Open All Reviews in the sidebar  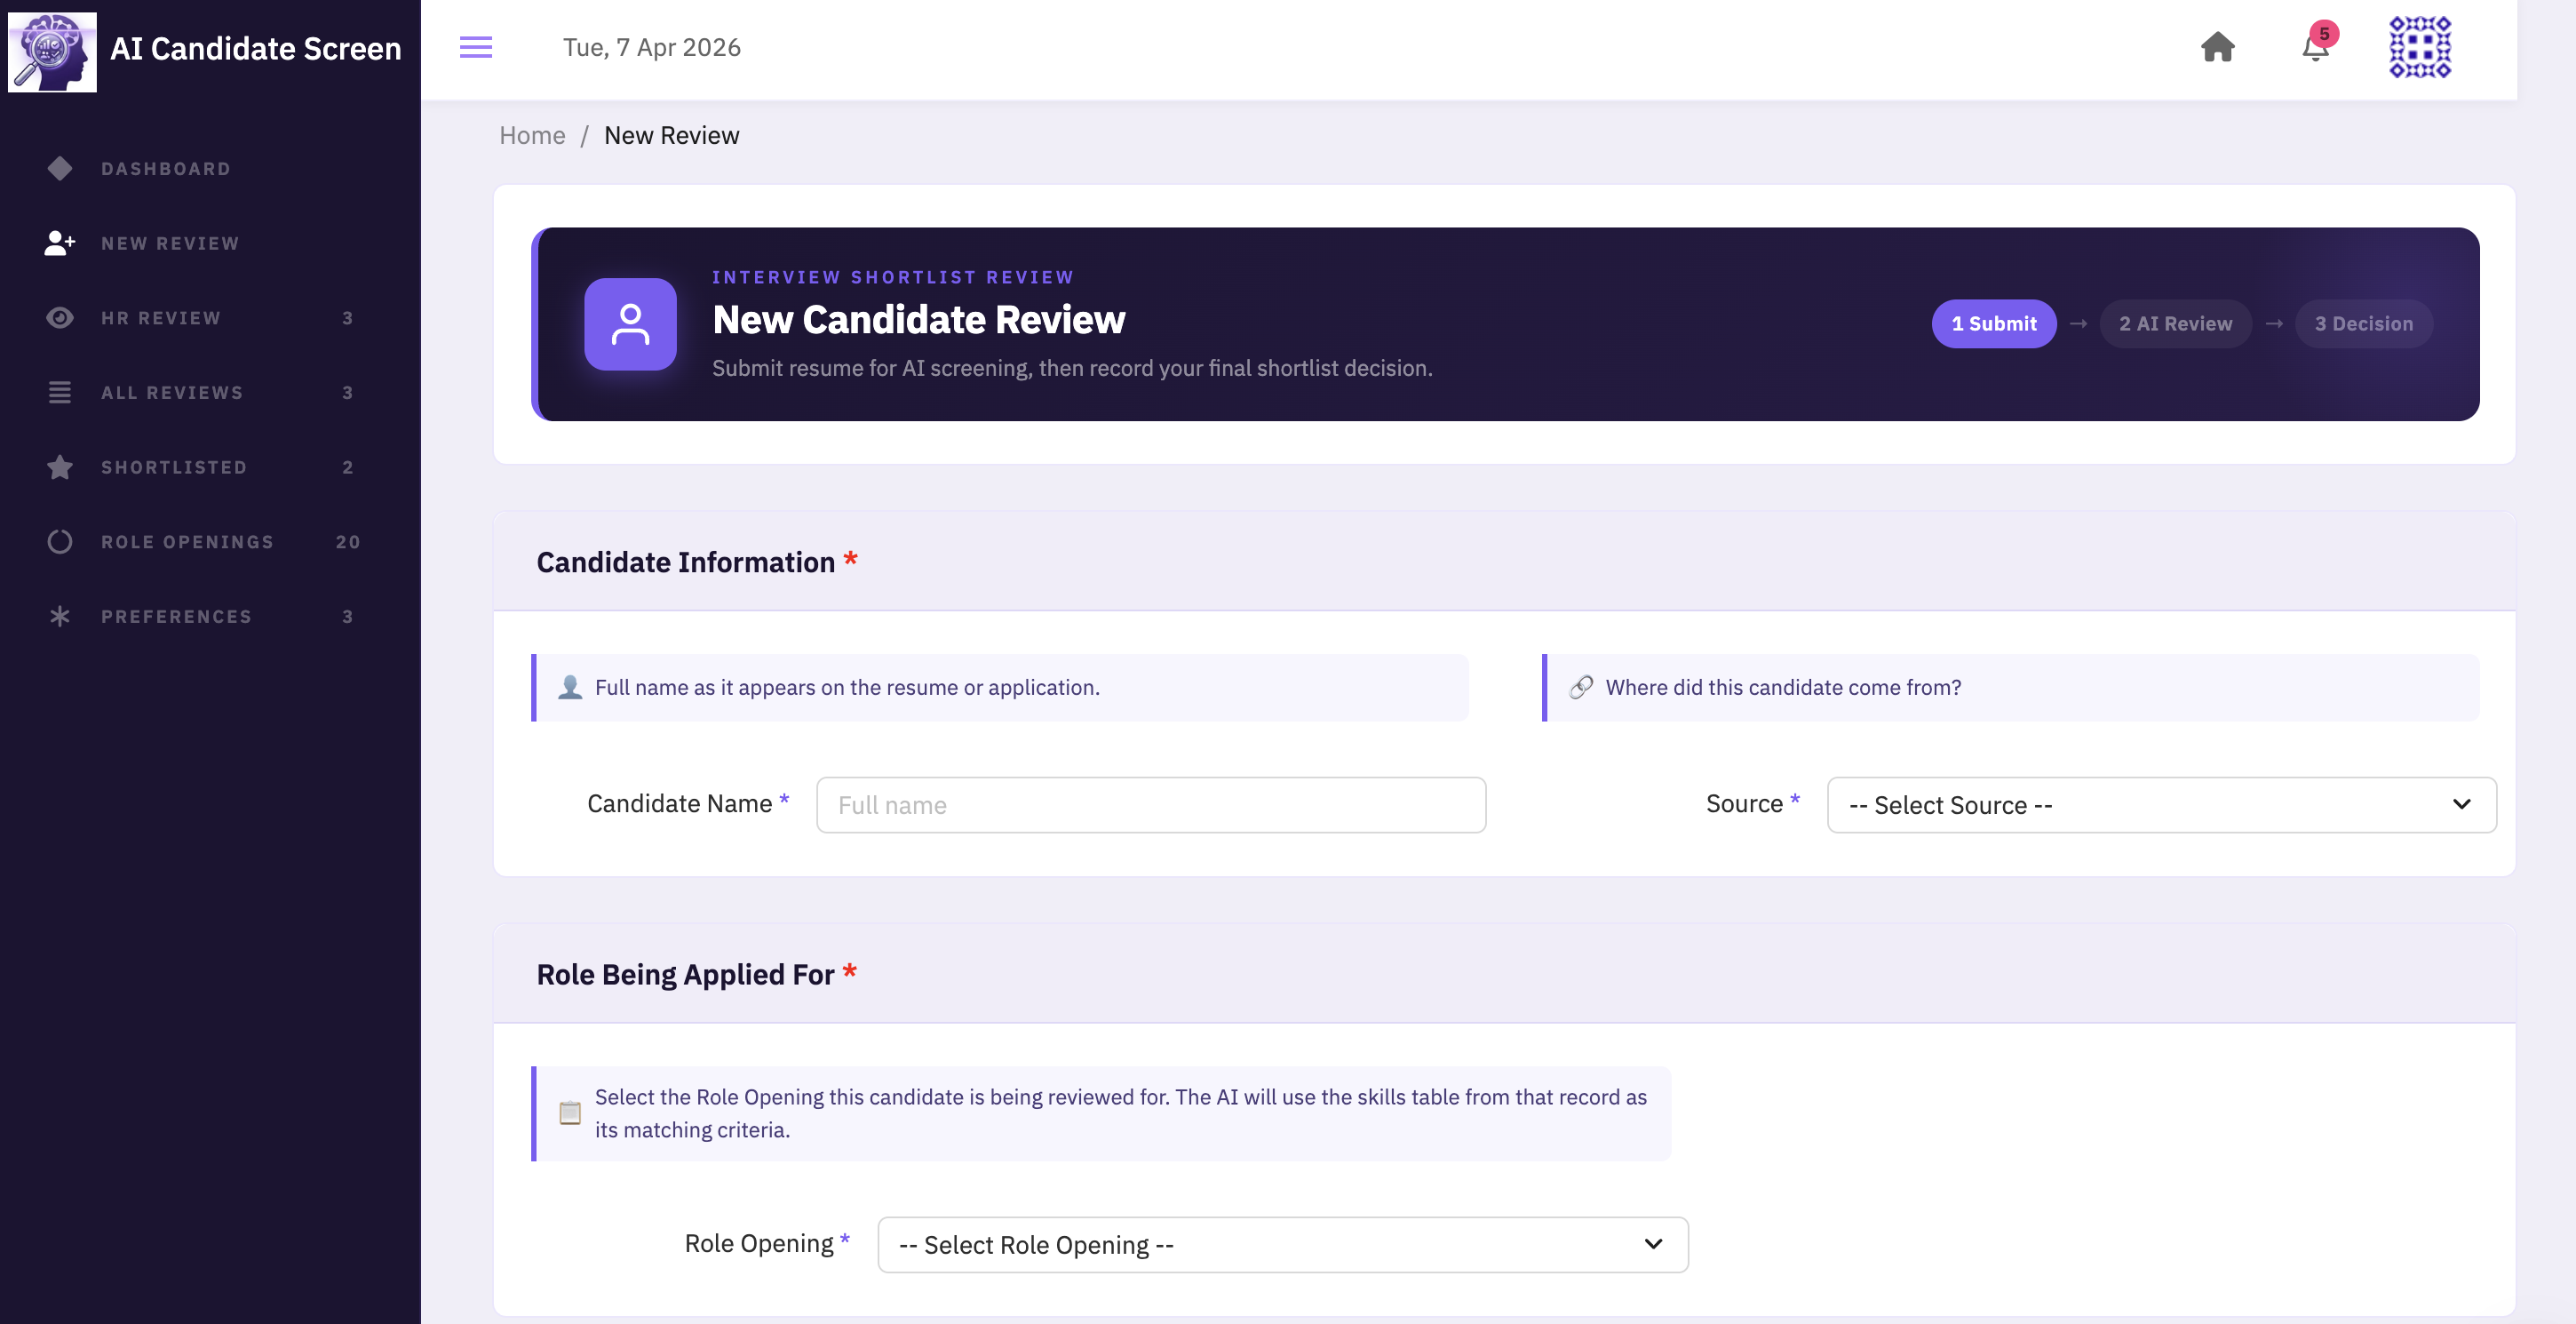click(x=172, y=393)
